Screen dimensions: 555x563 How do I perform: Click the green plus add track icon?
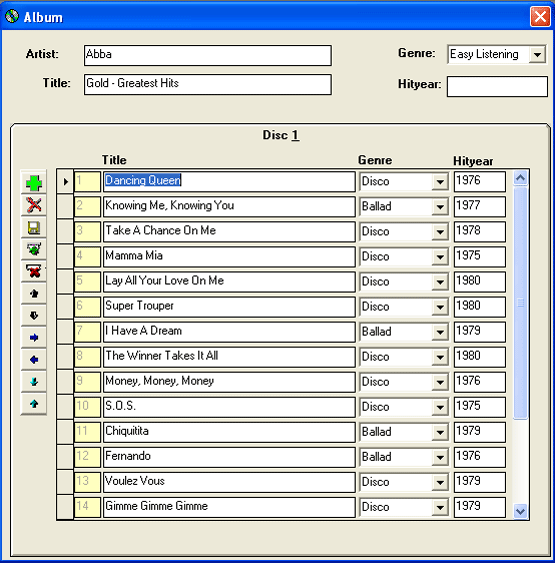(34, 183)
